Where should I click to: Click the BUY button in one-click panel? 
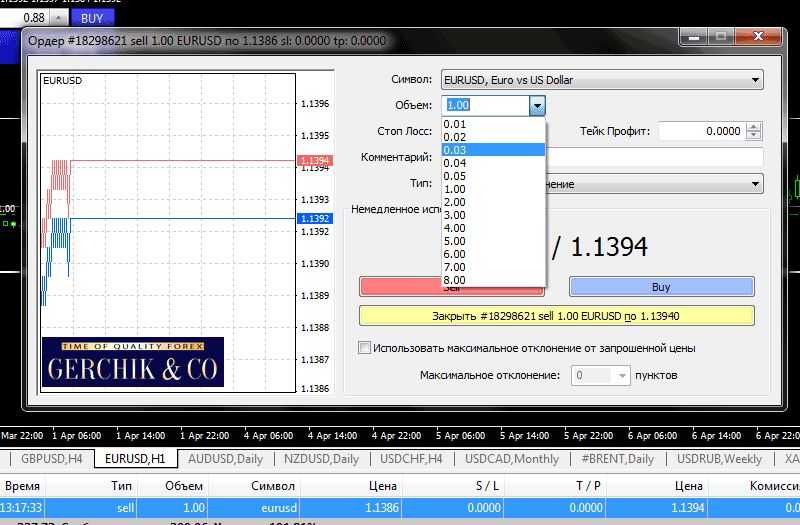click(x=92, y=18)
